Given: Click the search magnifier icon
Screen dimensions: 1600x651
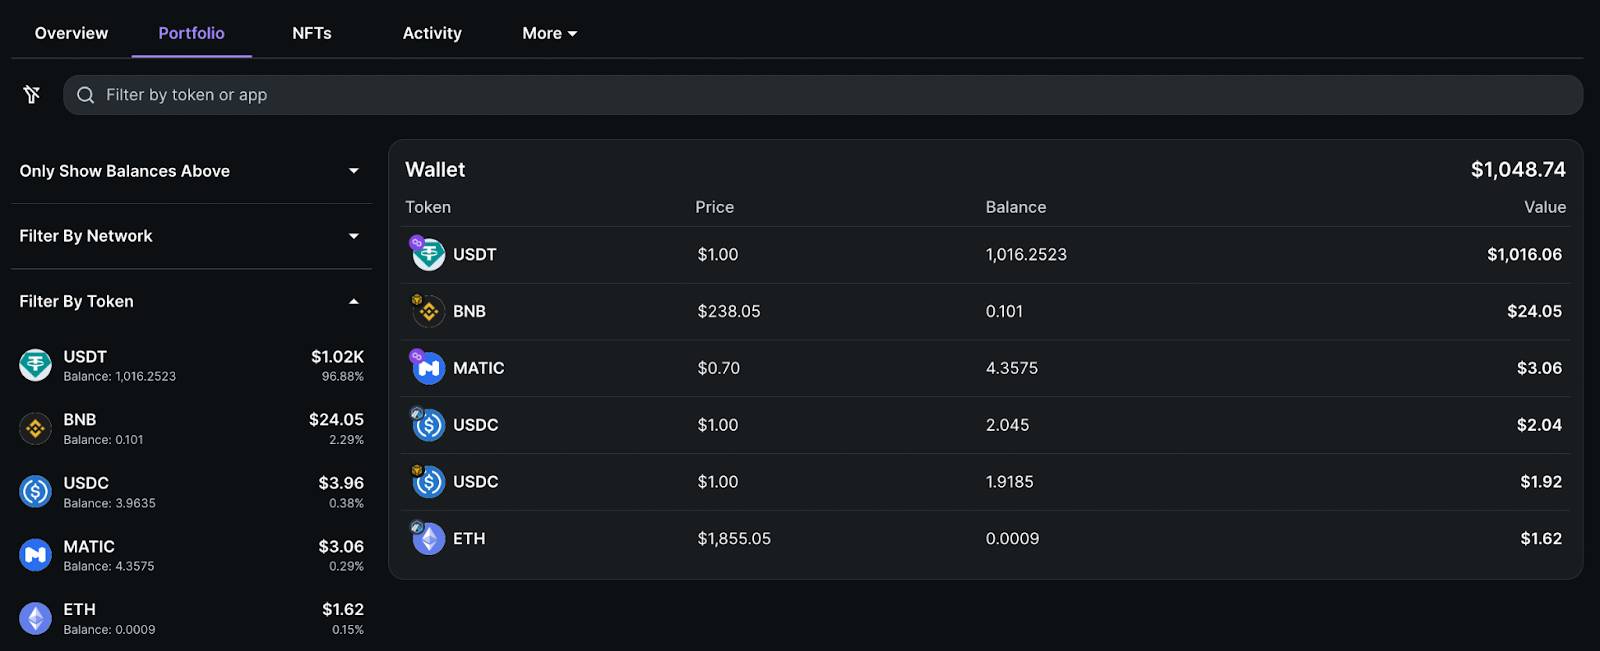Looking at the screenshot, I should [x=86, y=95].
